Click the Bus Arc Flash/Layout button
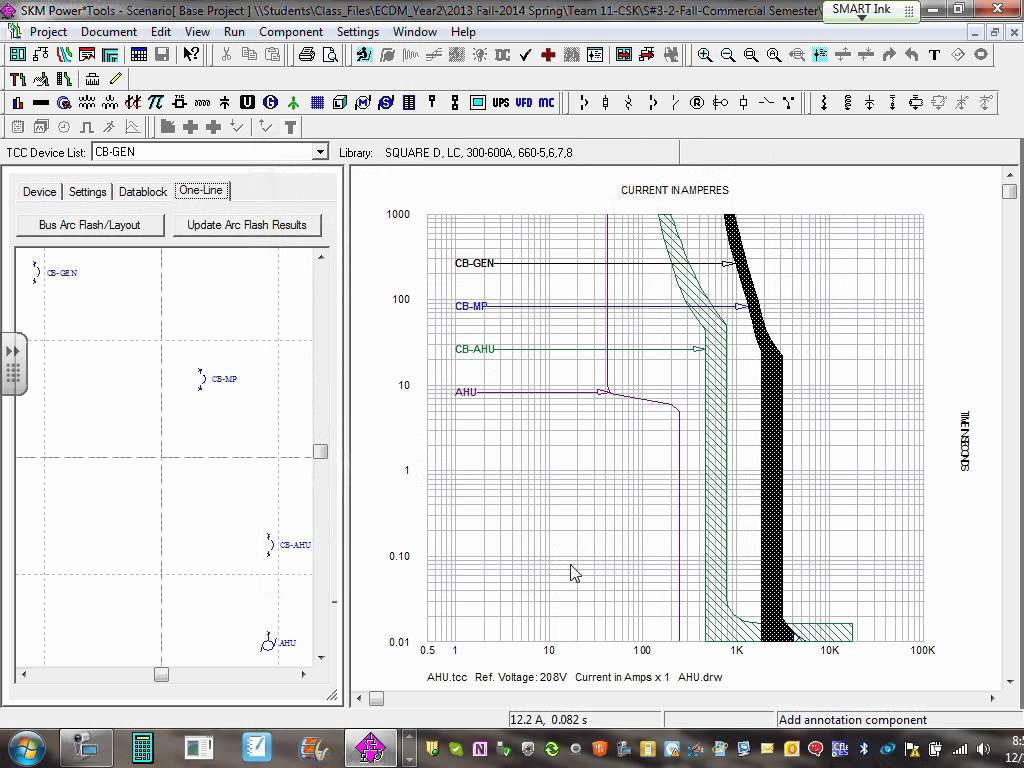 (x=90, y=226)
